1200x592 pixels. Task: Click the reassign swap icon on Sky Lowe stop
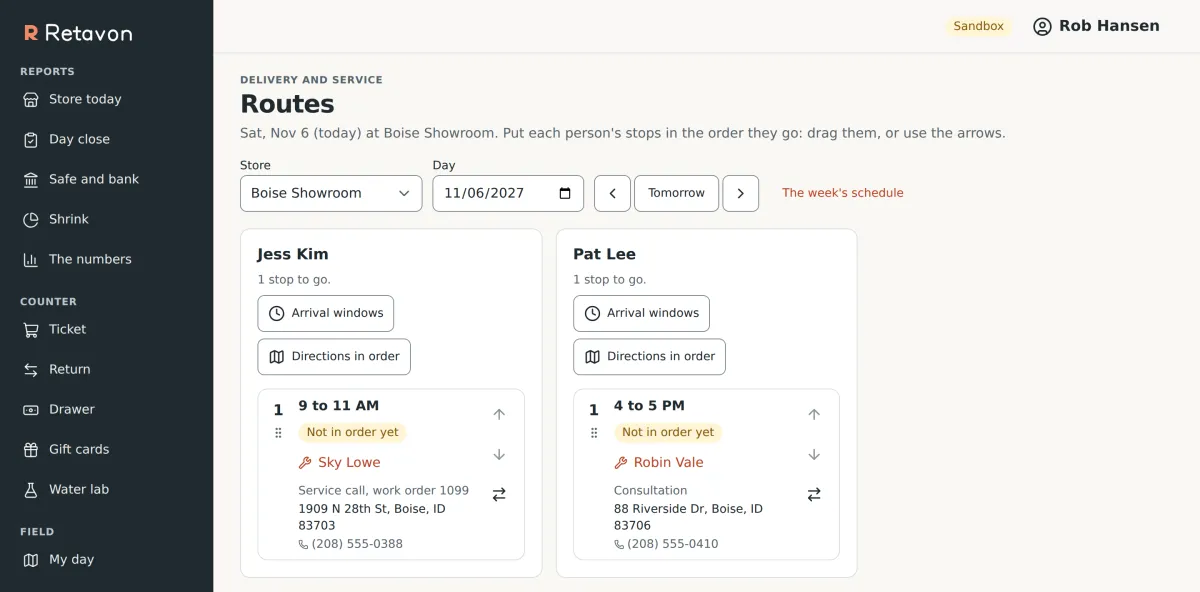499,494
